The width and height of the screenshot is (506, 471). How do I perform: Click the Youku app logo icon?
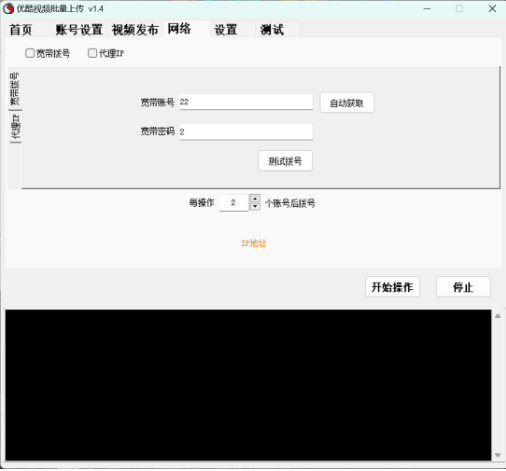8,9
